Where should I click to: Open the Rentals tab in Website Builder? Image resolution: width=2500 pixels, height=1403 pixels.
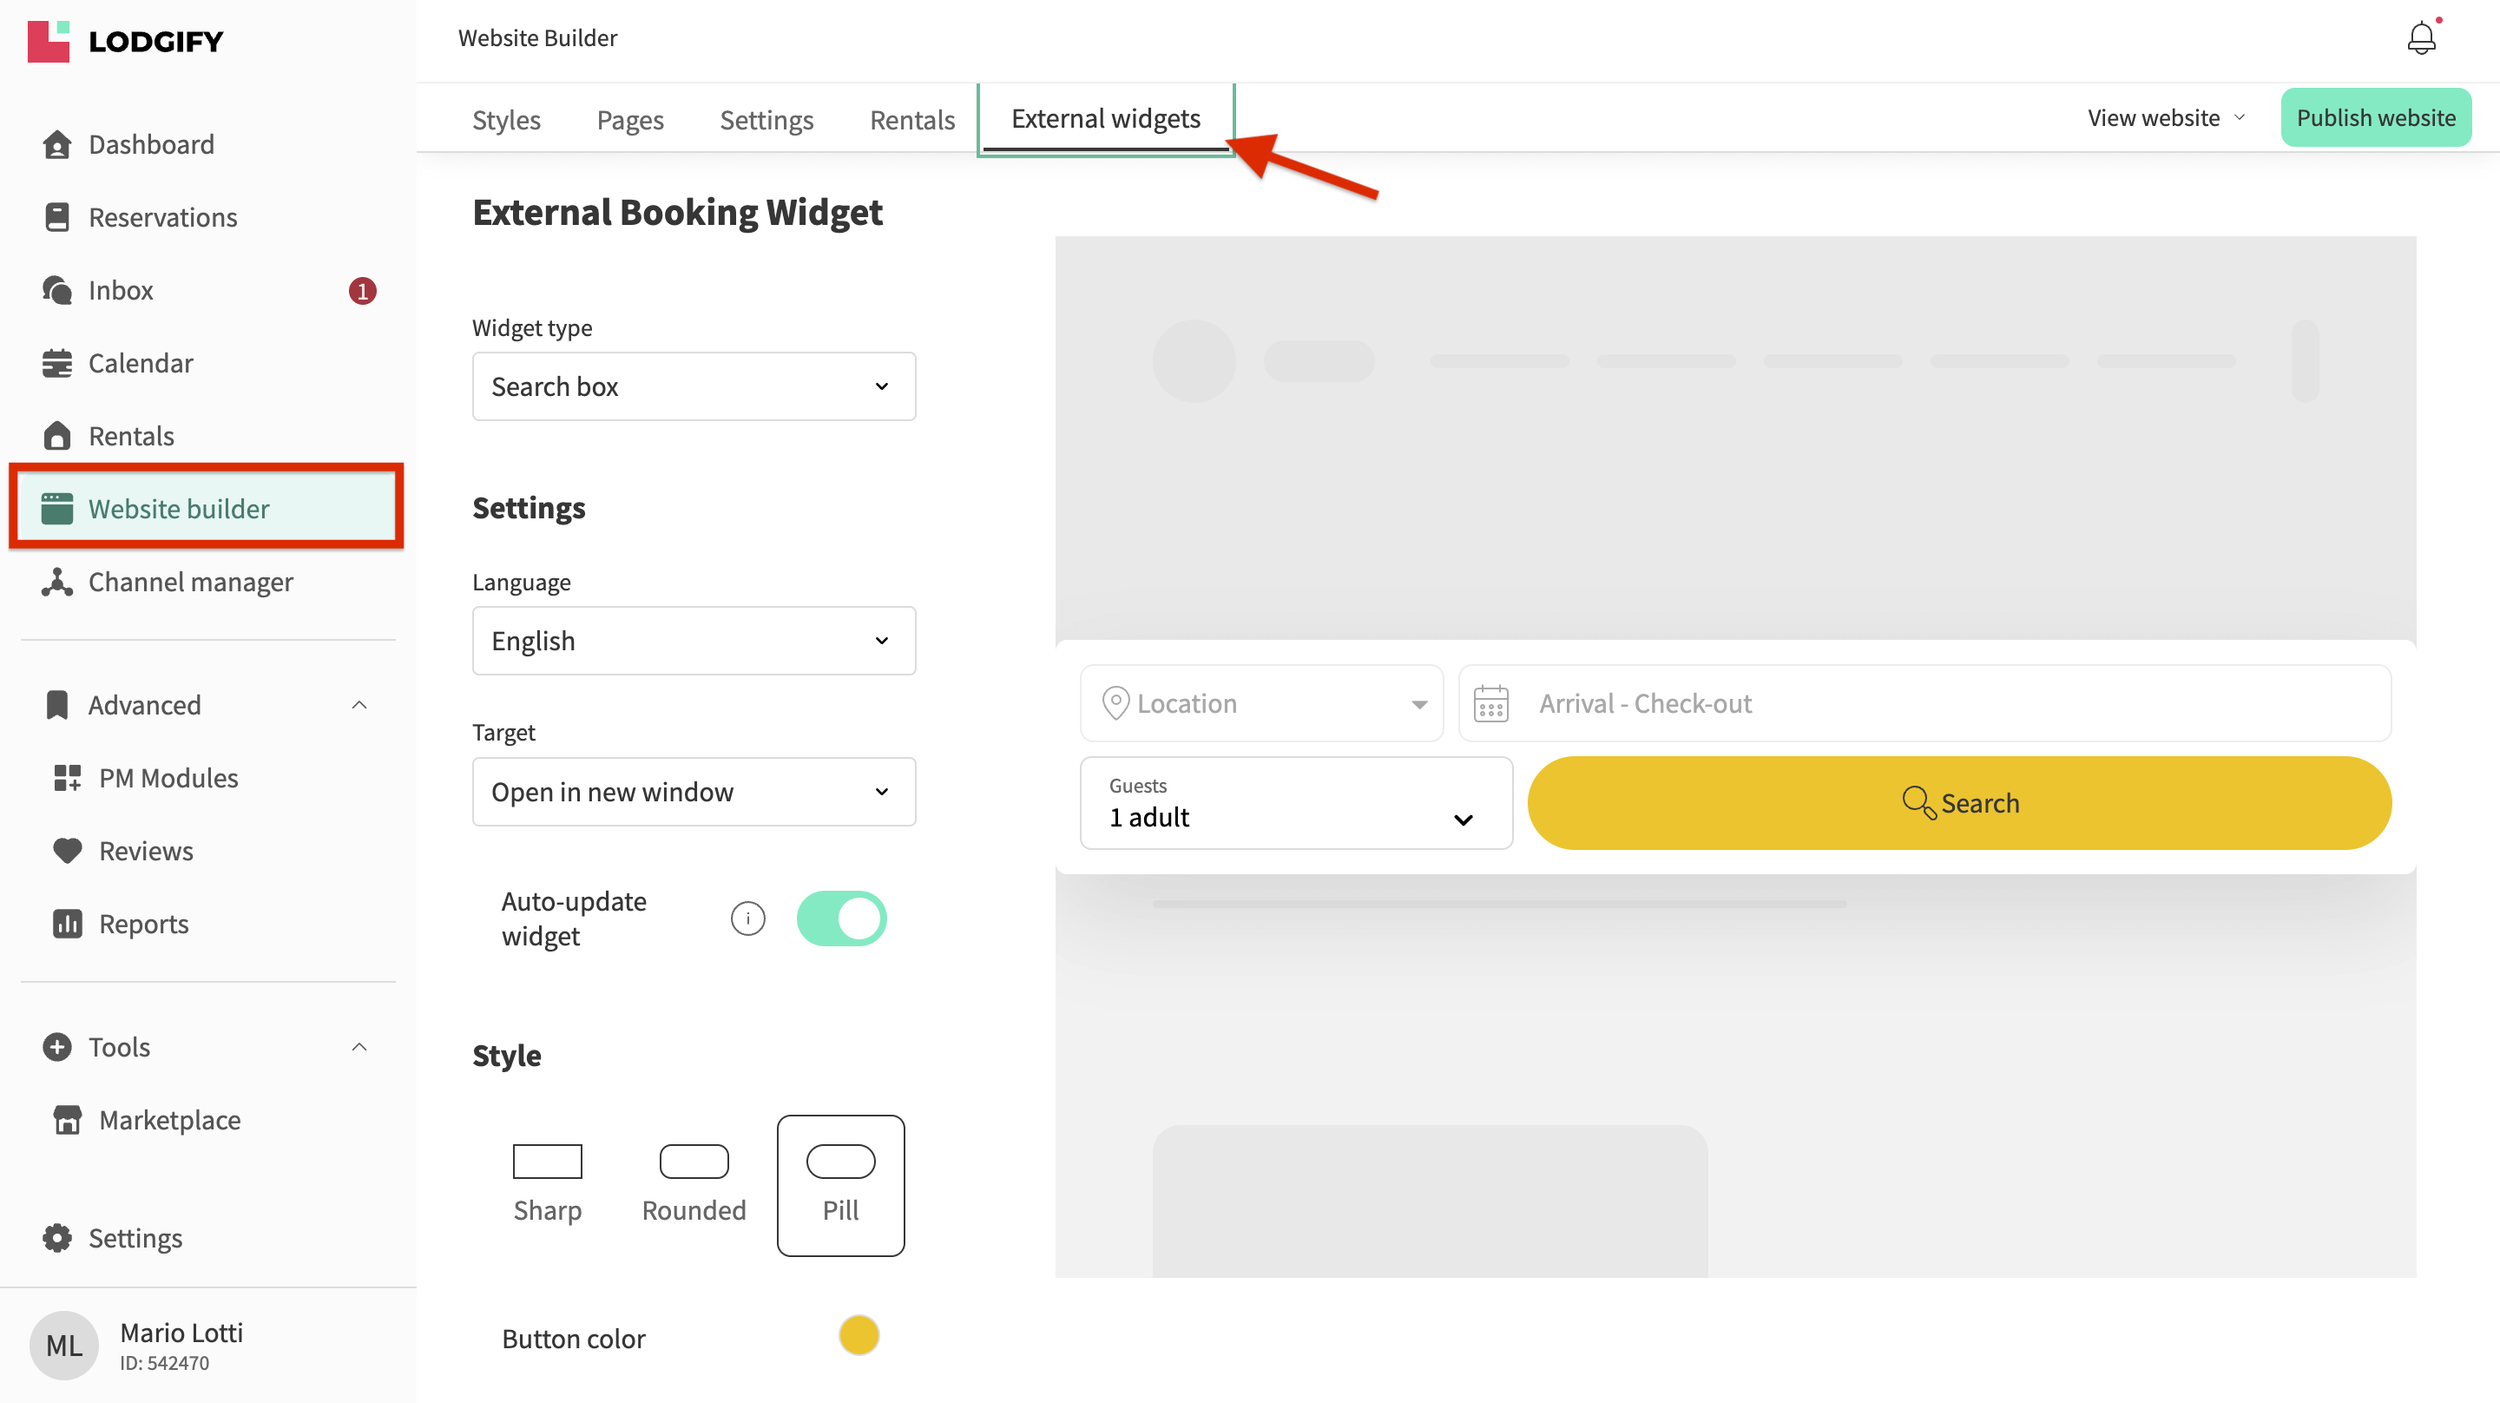911,119
